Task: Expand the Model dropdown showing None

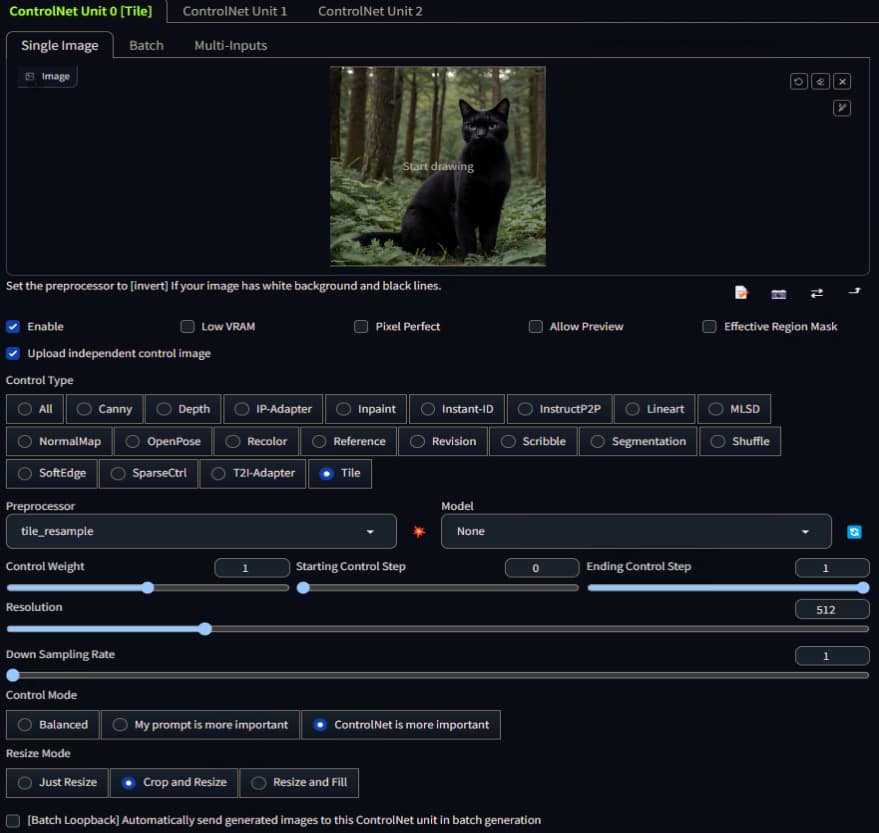Action: [635, 532]
